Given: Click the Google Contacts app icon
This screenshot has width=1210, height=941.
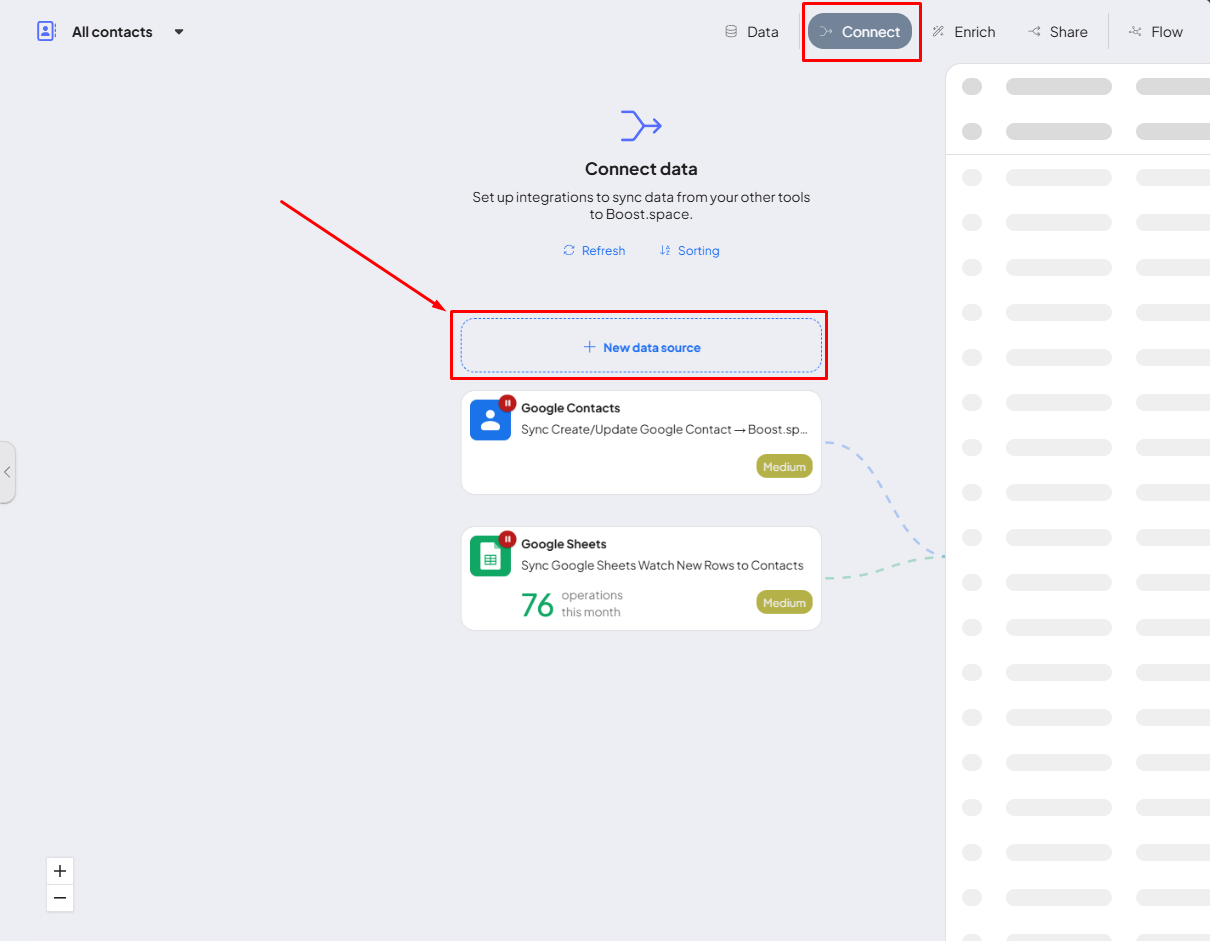Looking at the screenshot, I should (490, 420).
